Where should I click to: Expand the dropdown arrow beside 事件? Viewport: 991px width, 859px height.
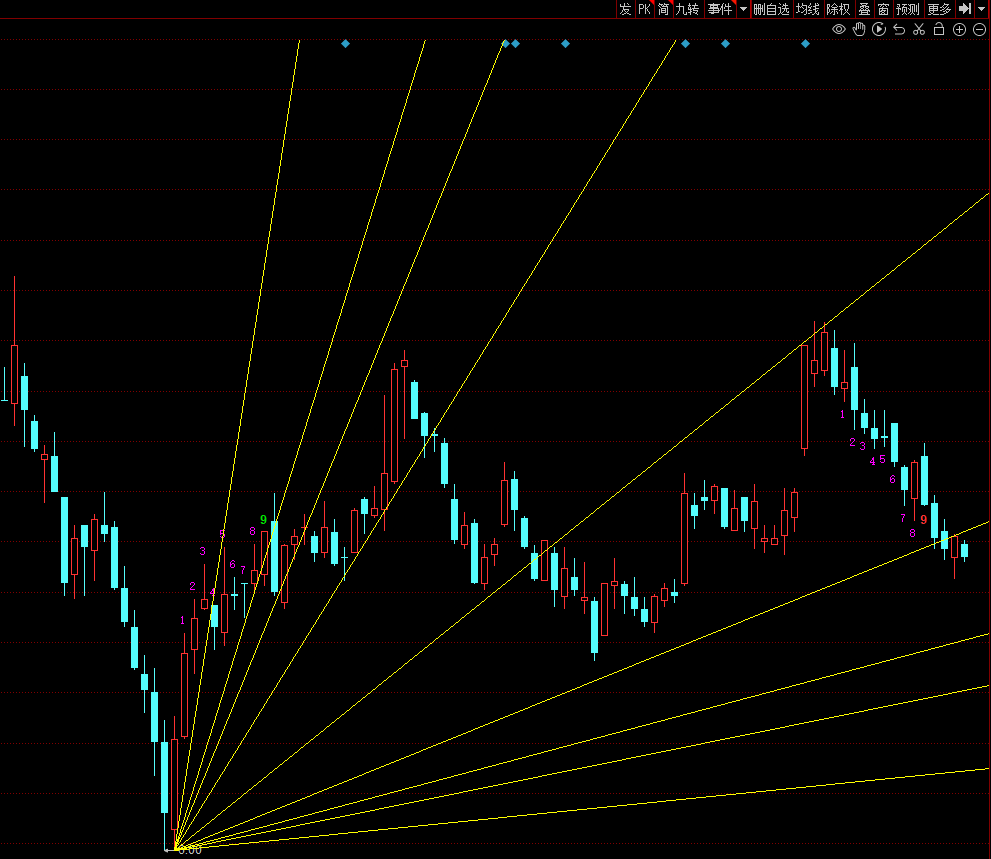743,9
